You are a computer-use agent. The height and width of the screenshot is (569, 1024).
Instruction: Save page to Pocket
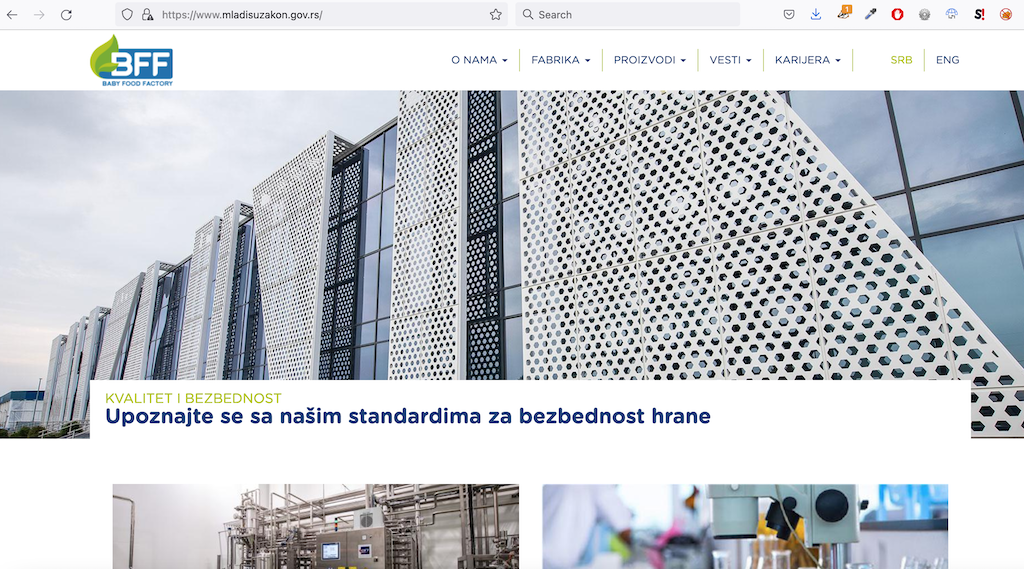coord(789,14)
